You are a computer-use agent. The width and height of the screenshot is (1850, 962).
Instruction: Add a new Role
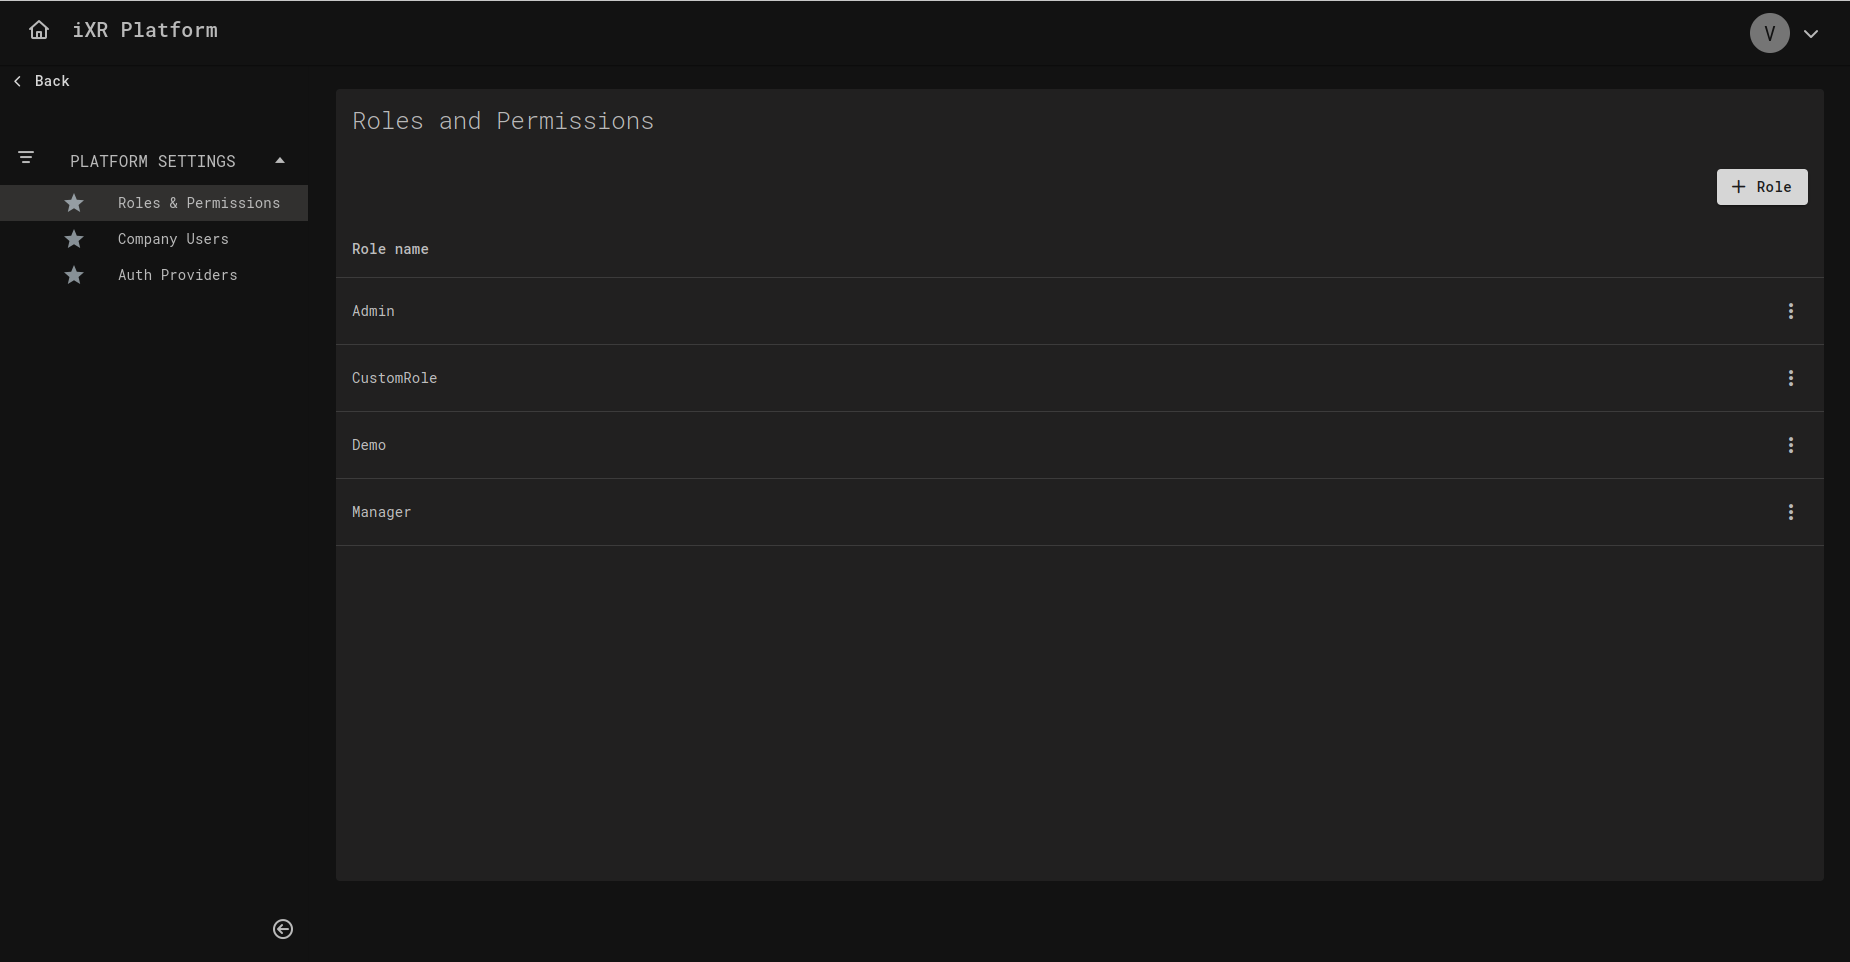point(1761,187)
